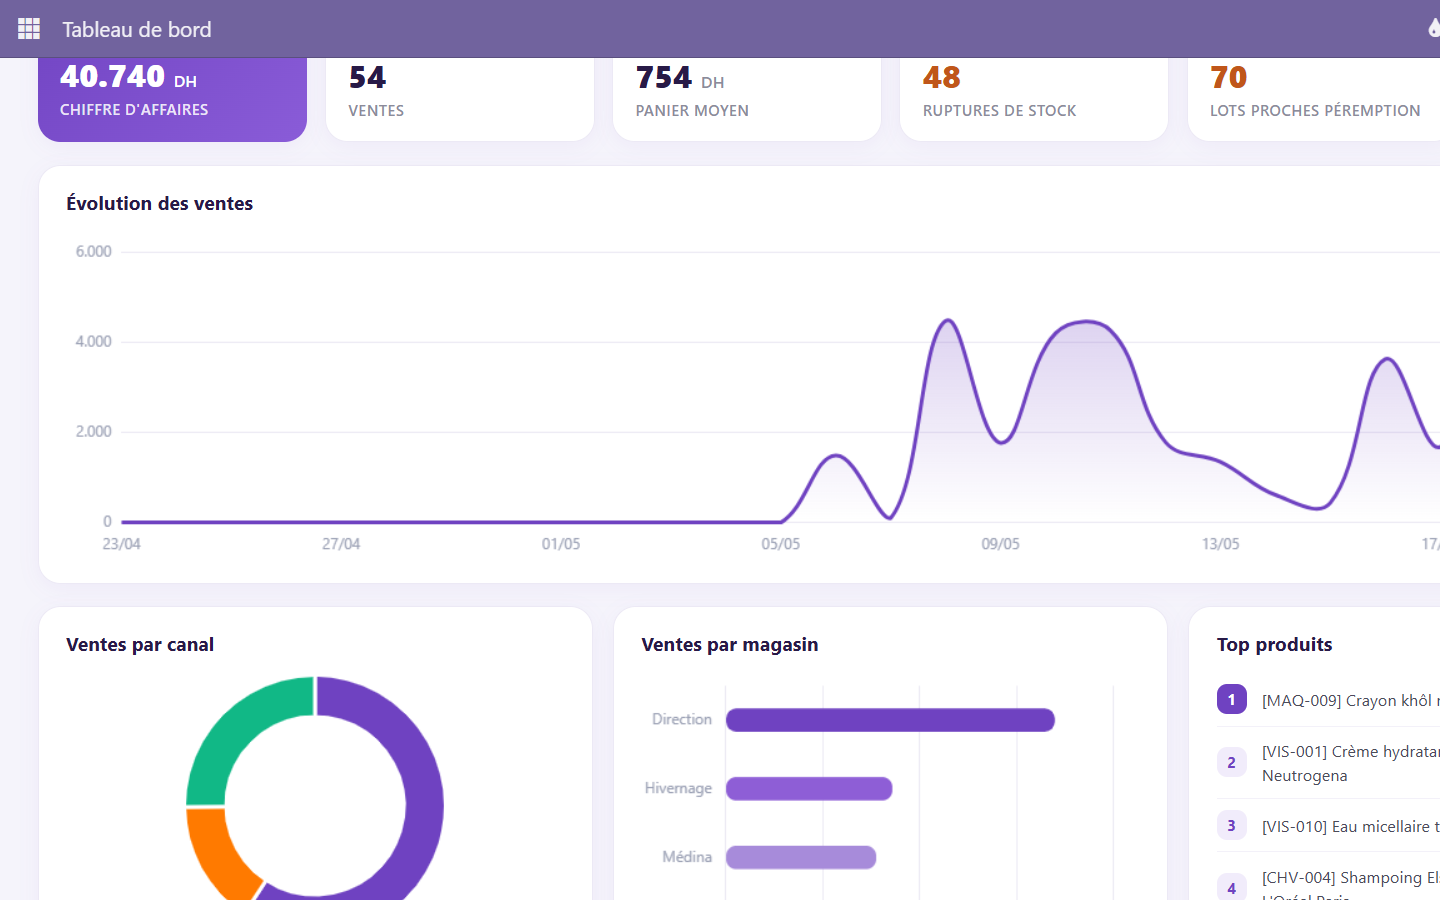Click the 09/05 date label
Screen dimensions: 1440x900
1001,544
